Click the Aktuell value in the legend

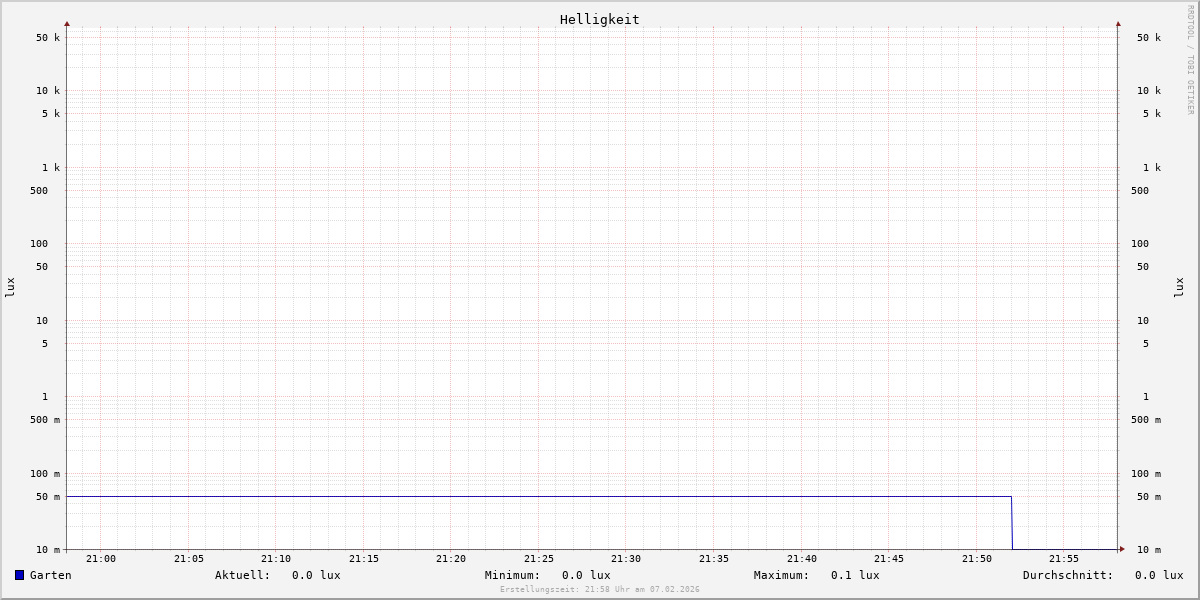(x=315, y=575)
